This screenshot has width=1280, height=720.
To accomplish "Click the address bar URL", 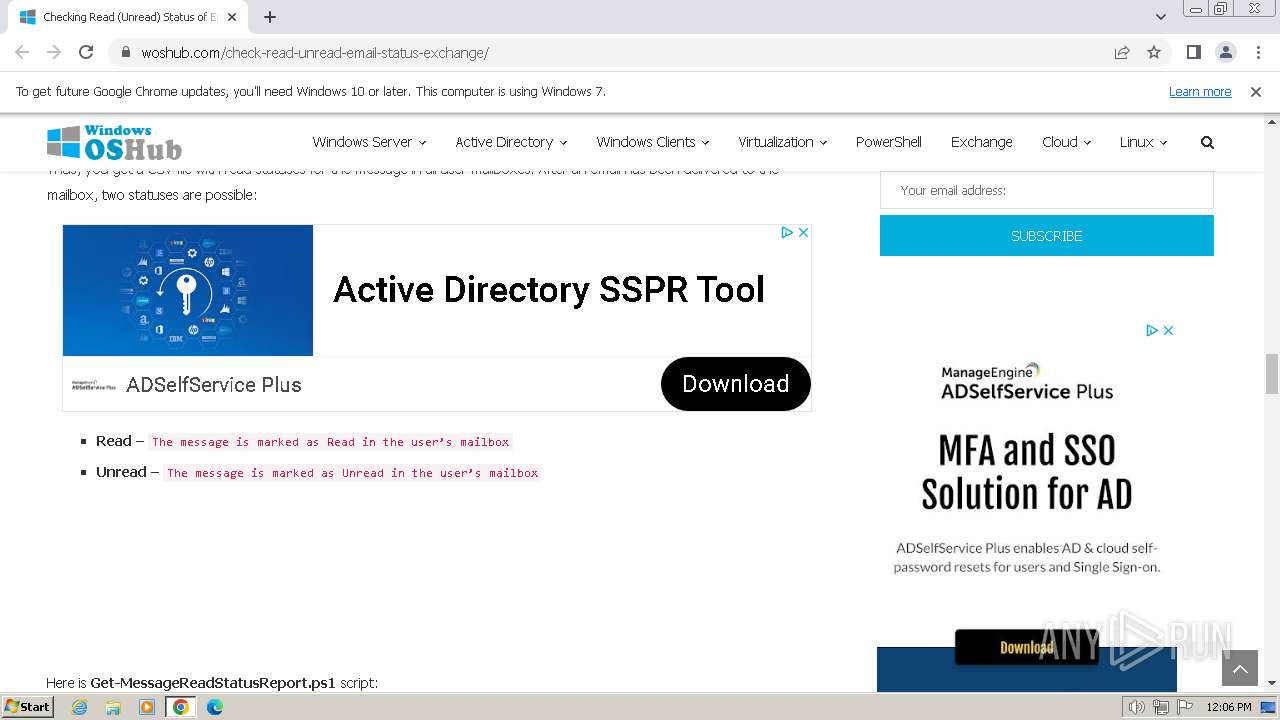I will click(x=315, y=53).
